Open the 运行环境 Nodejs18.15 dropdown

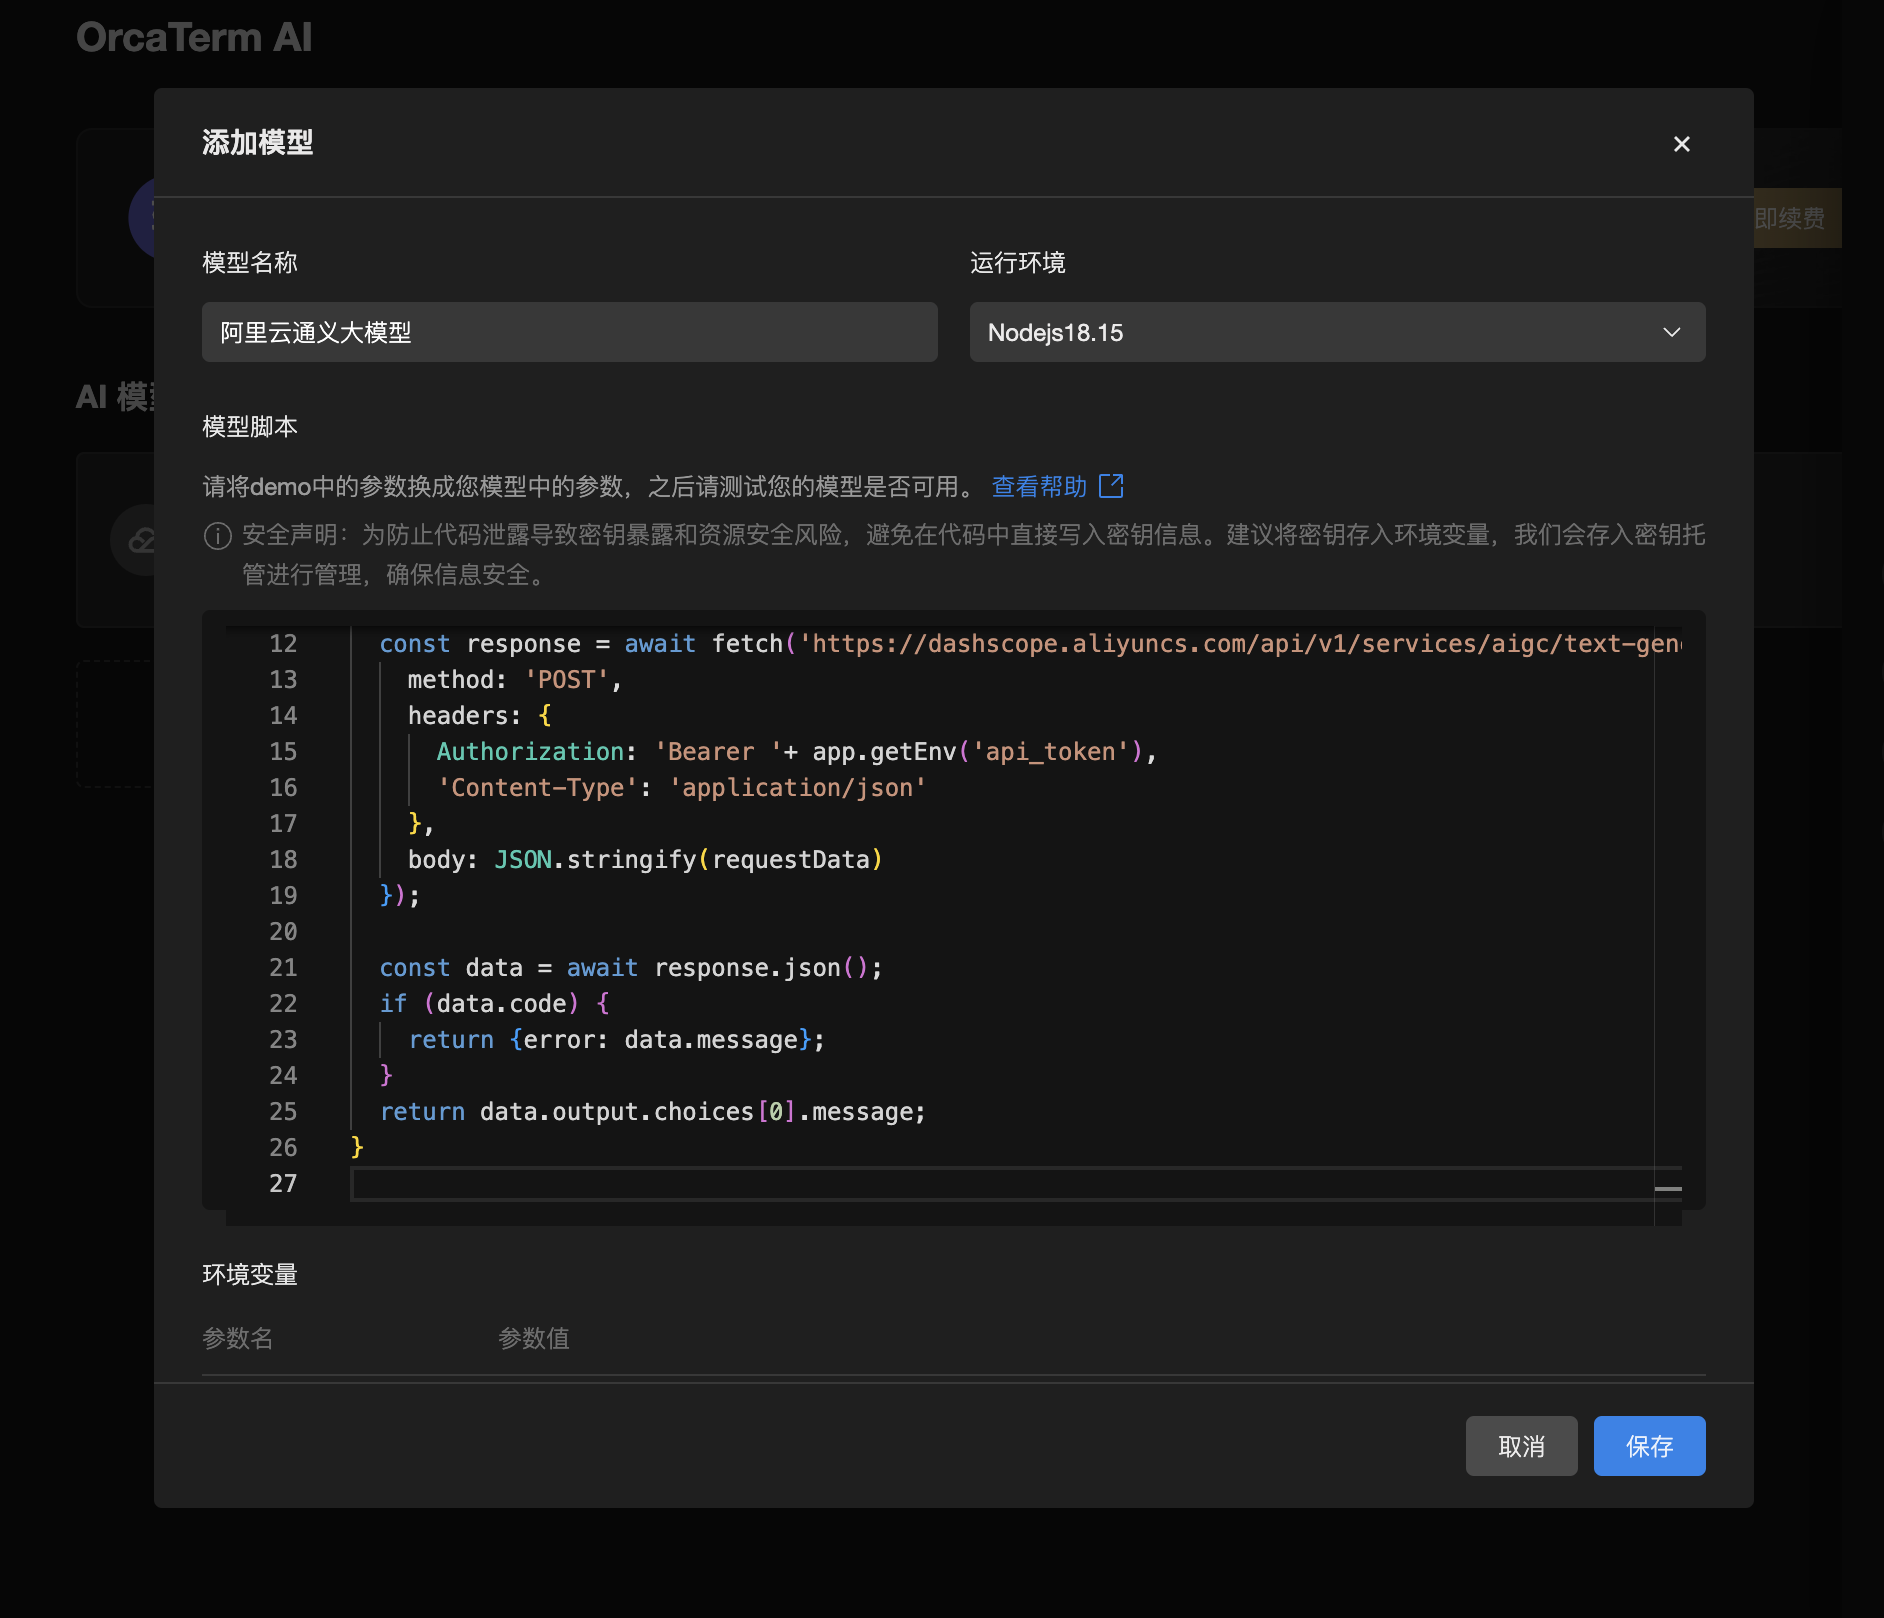point(1337,332)
